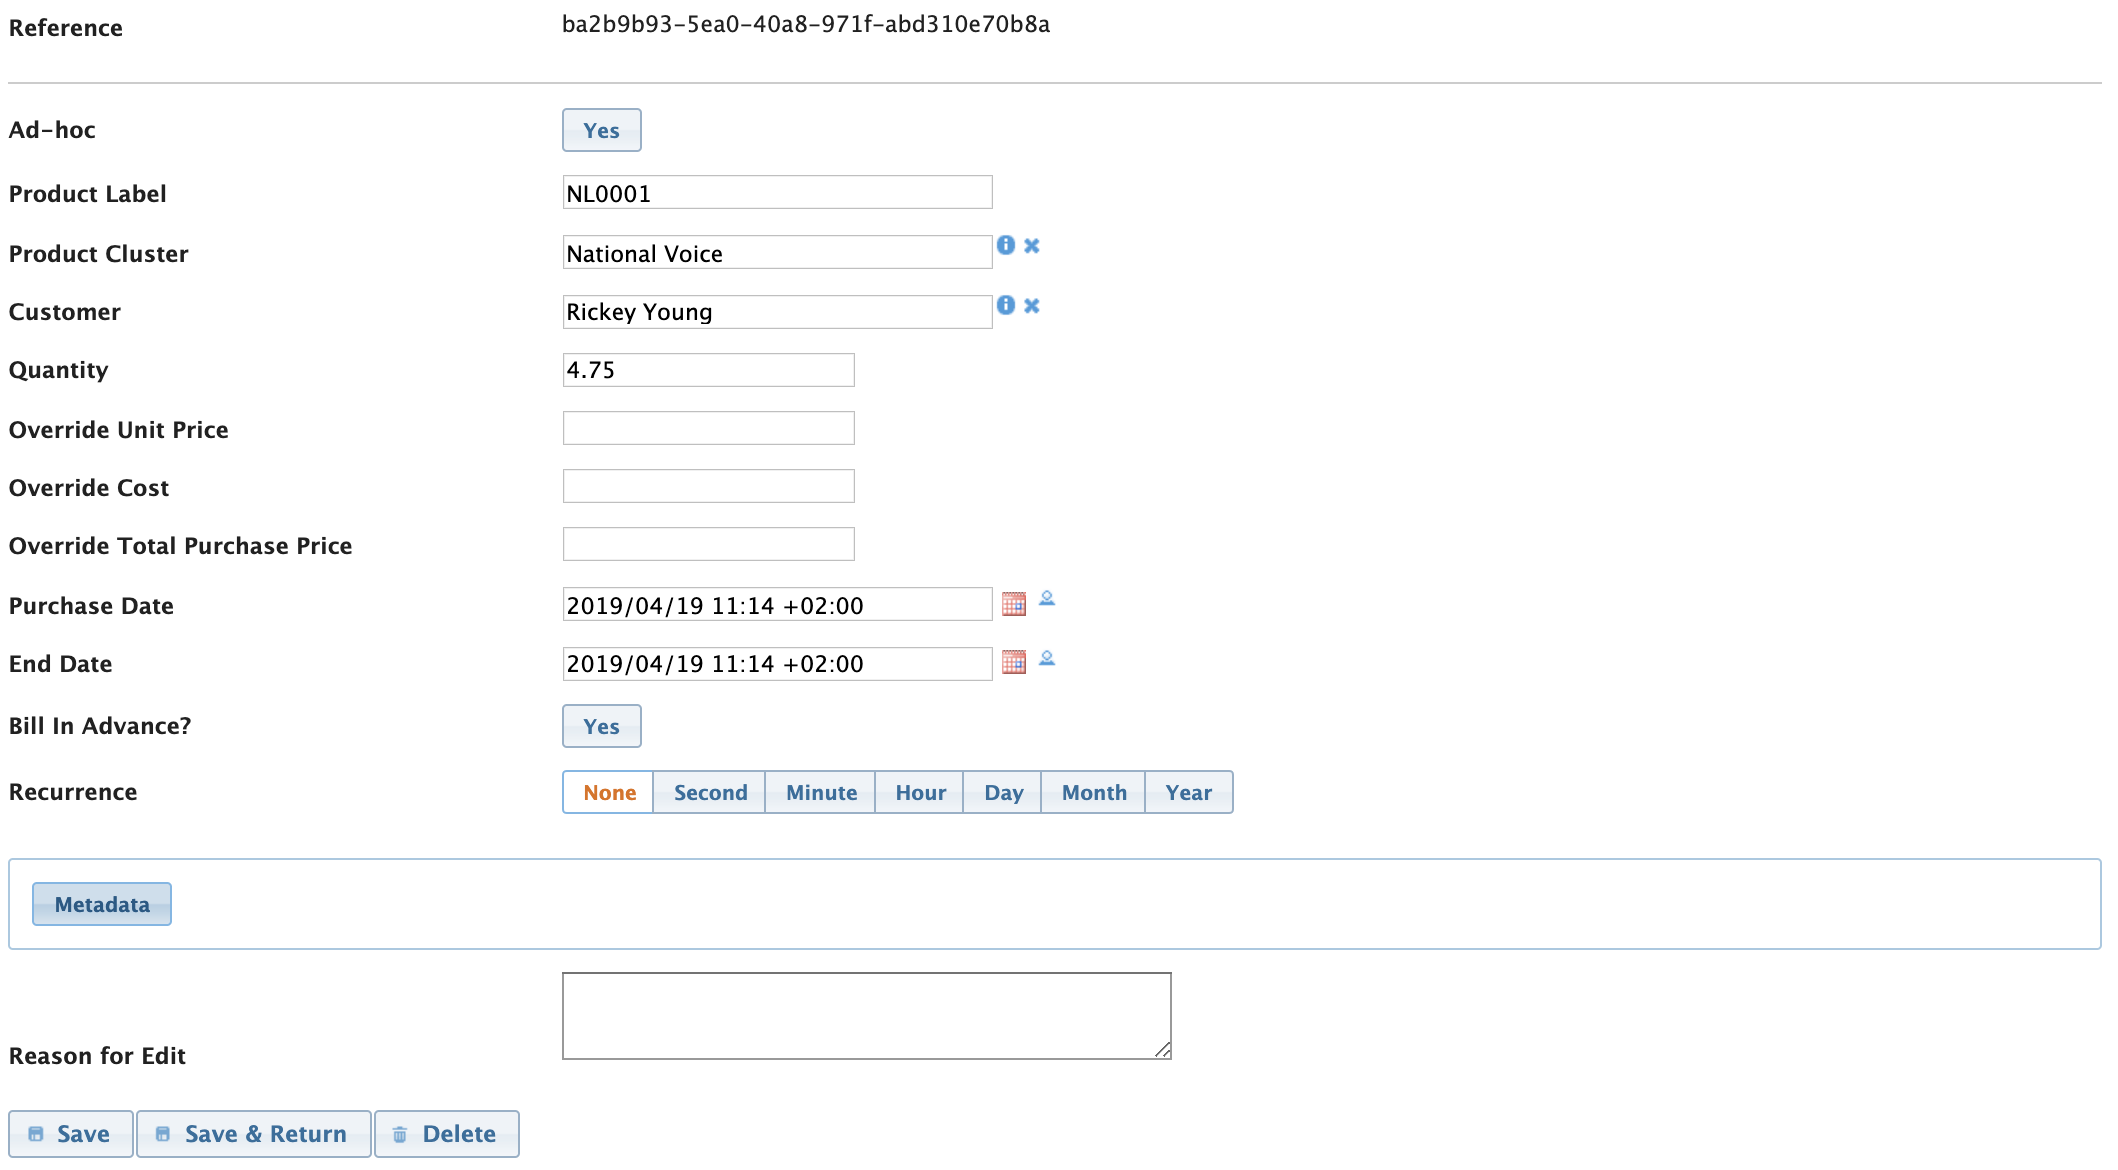
Task: Select Day recurrence option
Action: click(1002, 792)
